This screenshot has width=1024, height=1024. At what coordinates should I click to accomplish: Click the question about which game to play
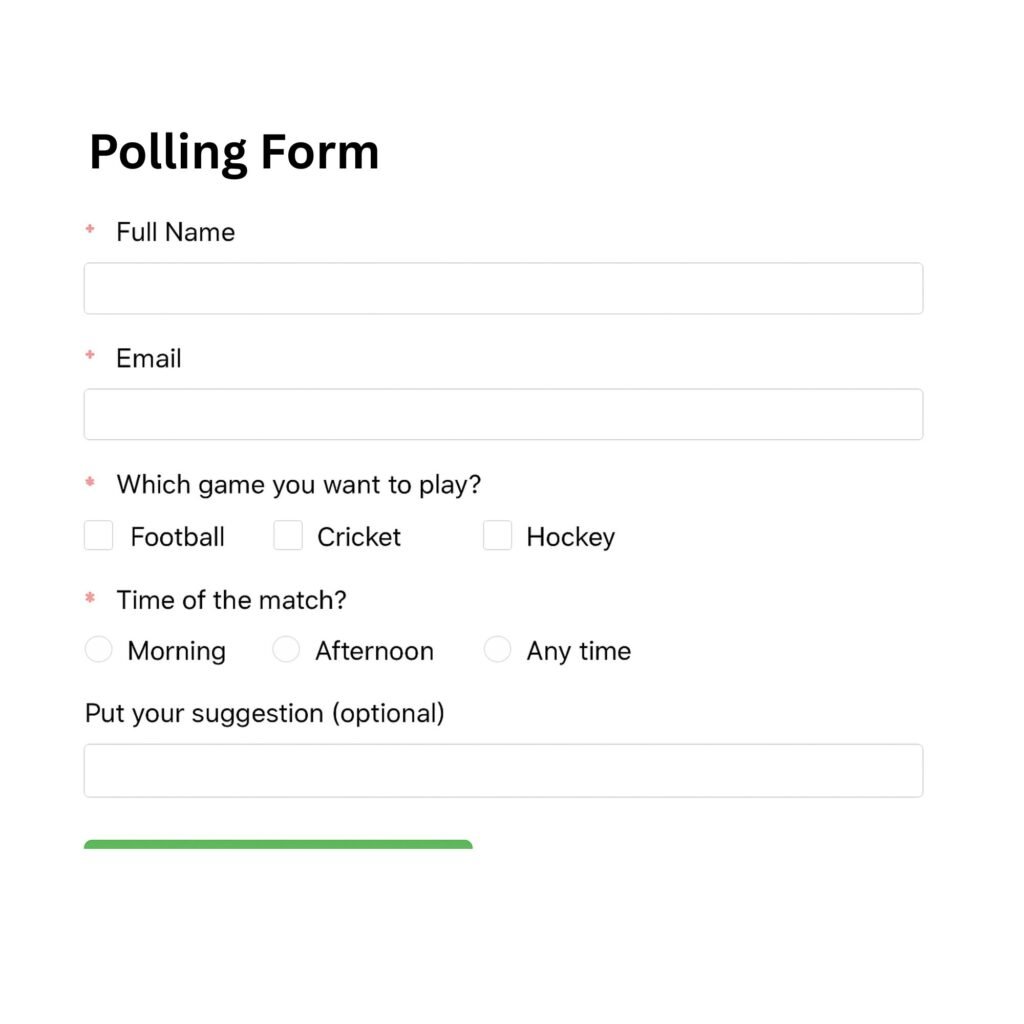pos(298,485)
